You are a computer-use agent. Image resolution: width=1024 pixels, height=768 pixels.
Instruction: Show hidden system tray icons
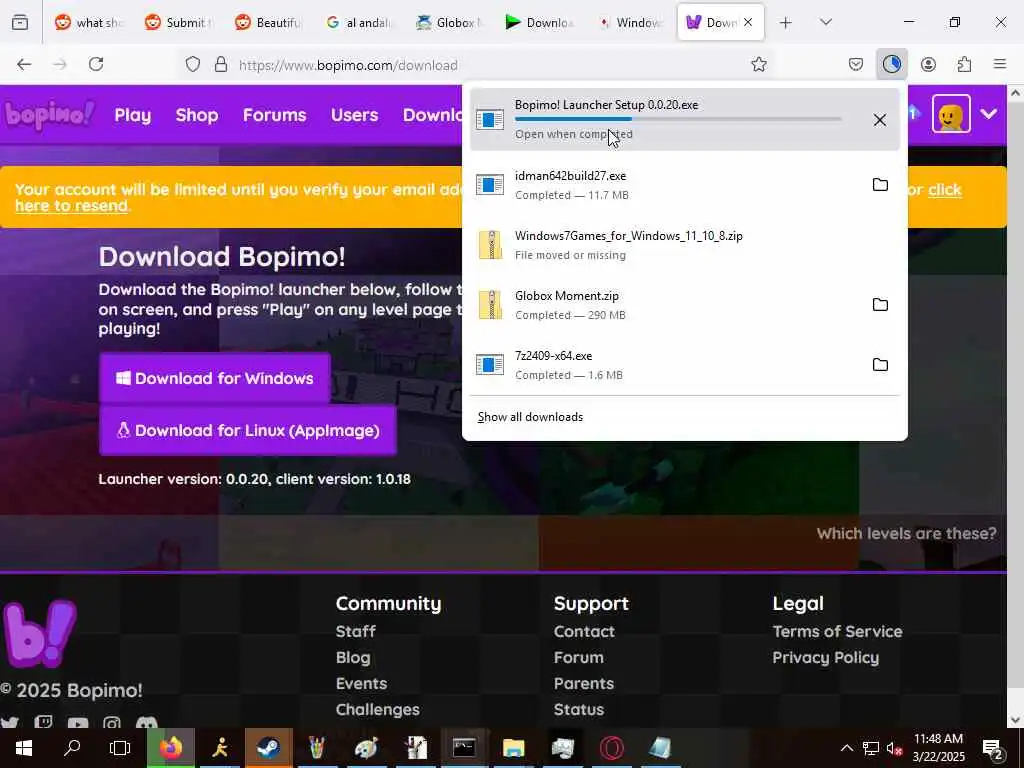[x=846, y=748]
